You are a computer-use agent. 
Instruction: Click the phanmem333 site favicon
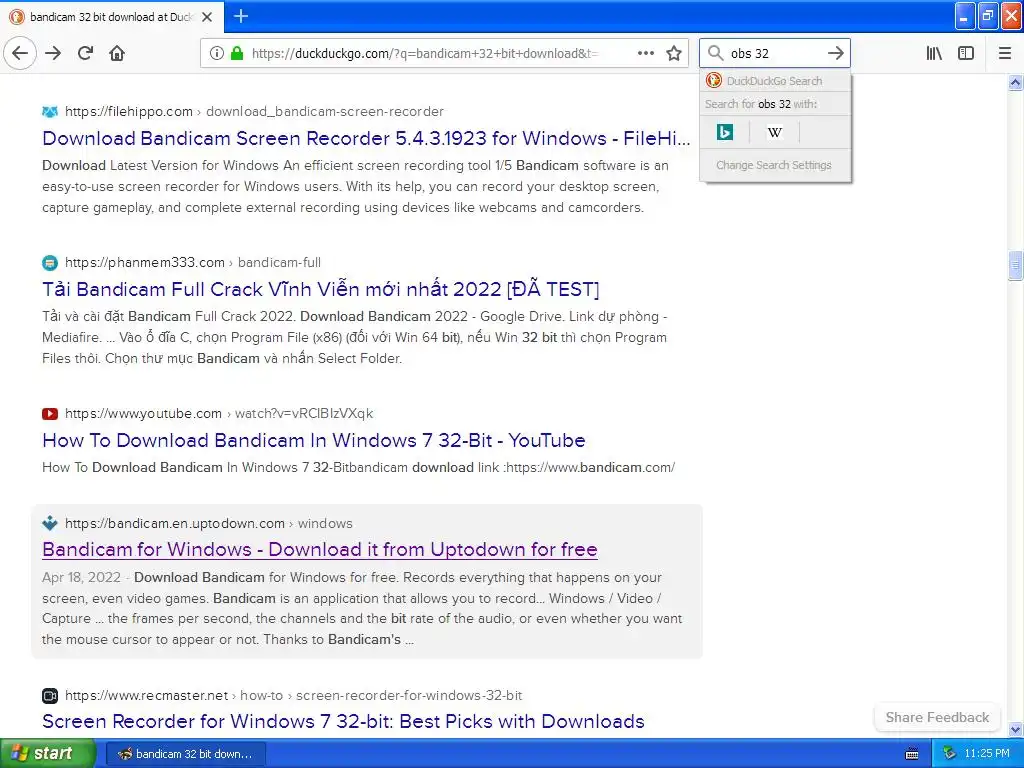point(50,263)
